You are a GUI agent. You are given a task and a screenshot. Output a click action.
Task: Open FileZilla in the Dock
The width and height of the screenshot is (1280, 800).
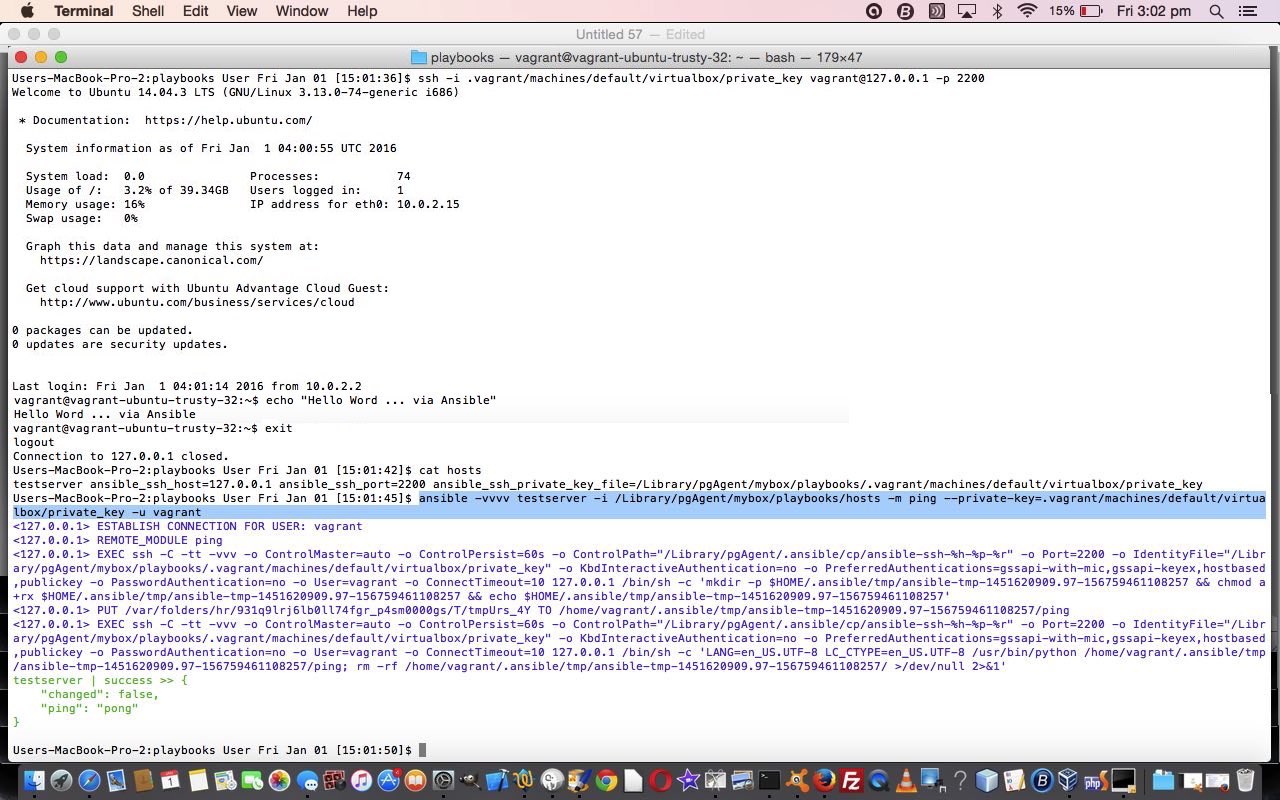pyautogui.click(x=851, y=780)
